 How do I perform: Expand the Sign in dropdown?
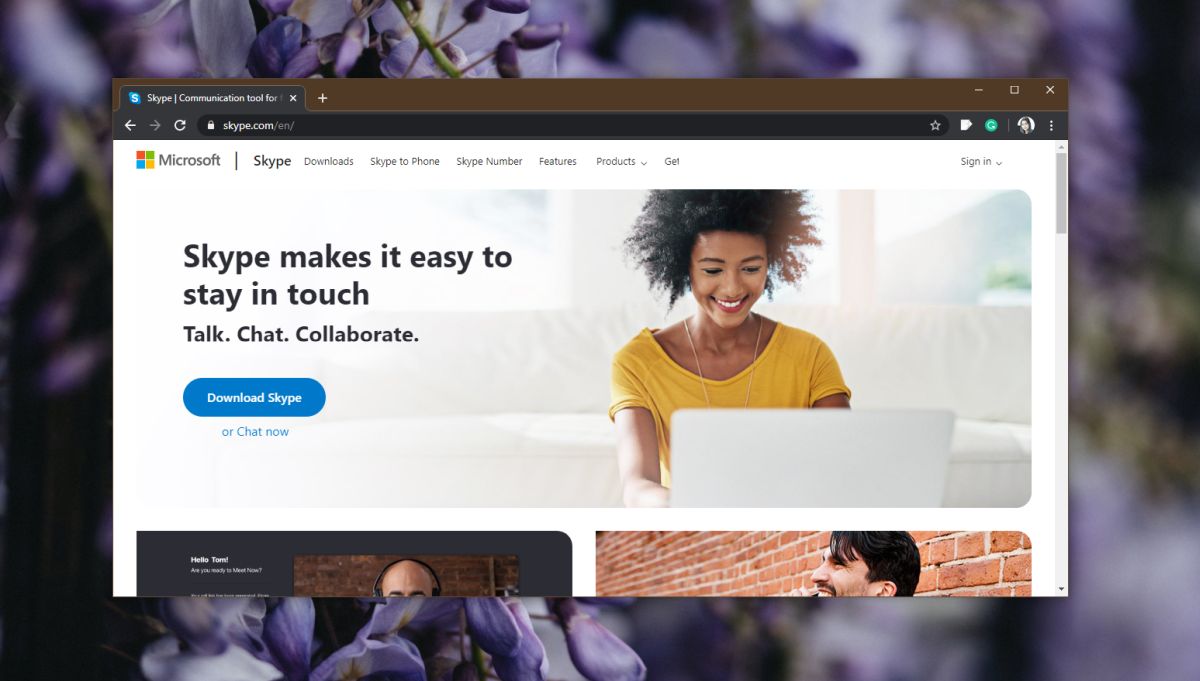point(981,161)
